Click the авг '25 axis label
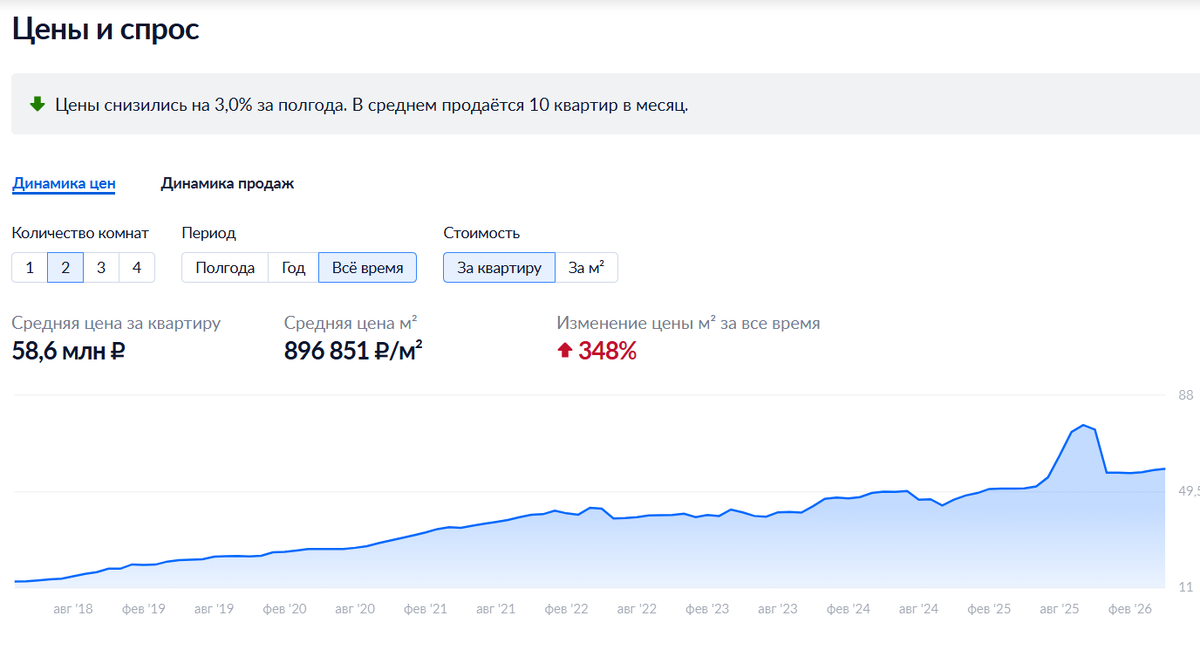 coord(1060,608)
